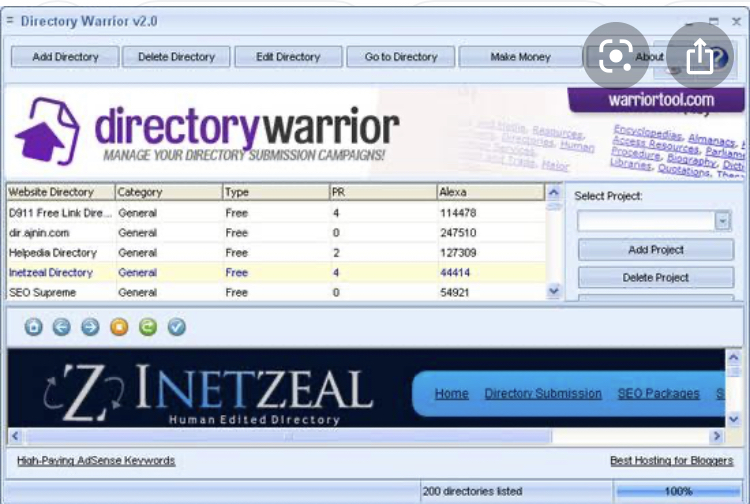The height and width of the screenshot is (504, 750).
Task: Click the Add Directory button
Action: pyautogui.click(x=65, y=57)
